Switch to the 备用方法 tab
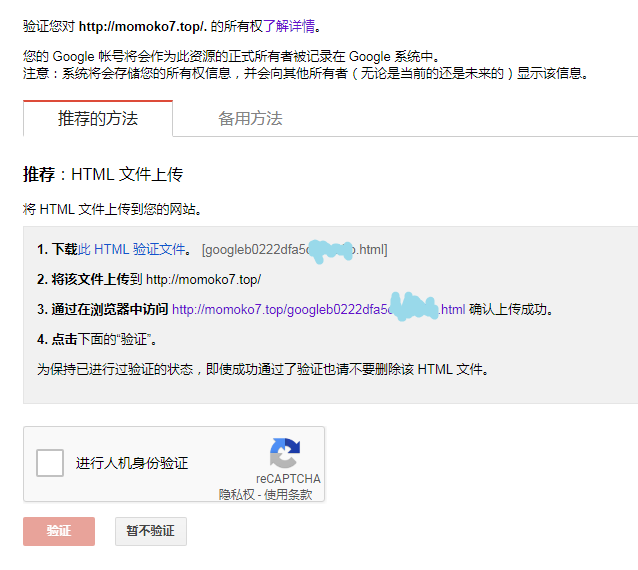The image size is (638, 570). tap(250, 118)
